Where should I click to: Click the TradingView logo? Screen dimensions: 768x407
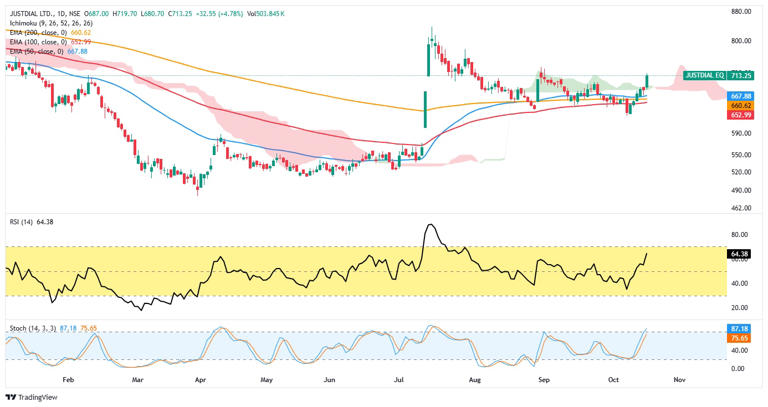(x=31, y=397)
